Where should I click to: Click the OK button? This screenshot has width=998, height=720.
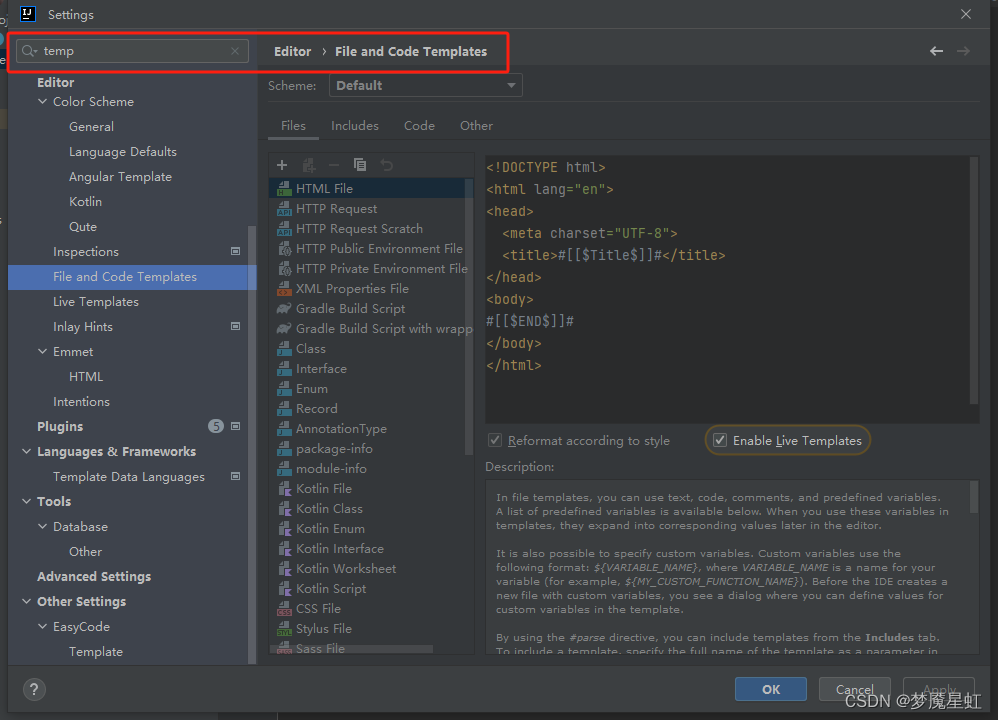771,689
